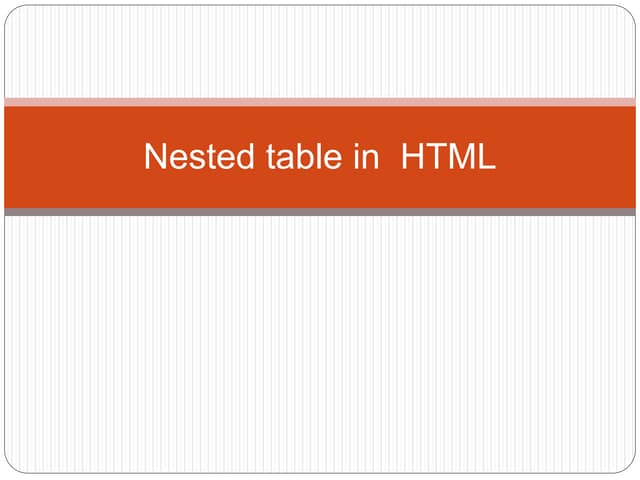Click the slide's rounded bottom border line
The image size is (640, 480).
pos(320,473)
